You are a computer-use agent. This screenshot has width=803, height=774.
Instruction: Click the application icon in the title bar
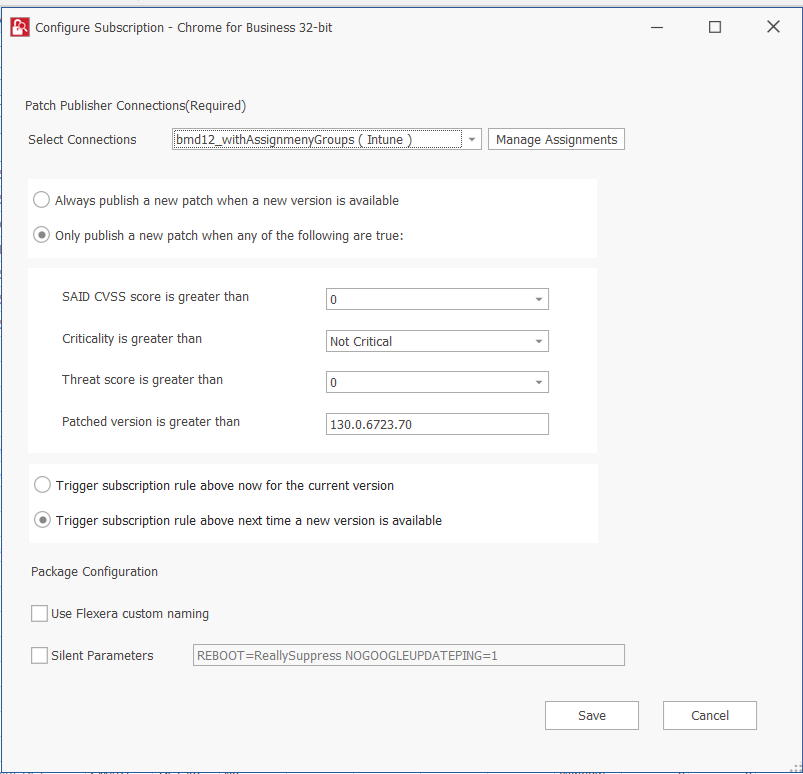(19, 27)
